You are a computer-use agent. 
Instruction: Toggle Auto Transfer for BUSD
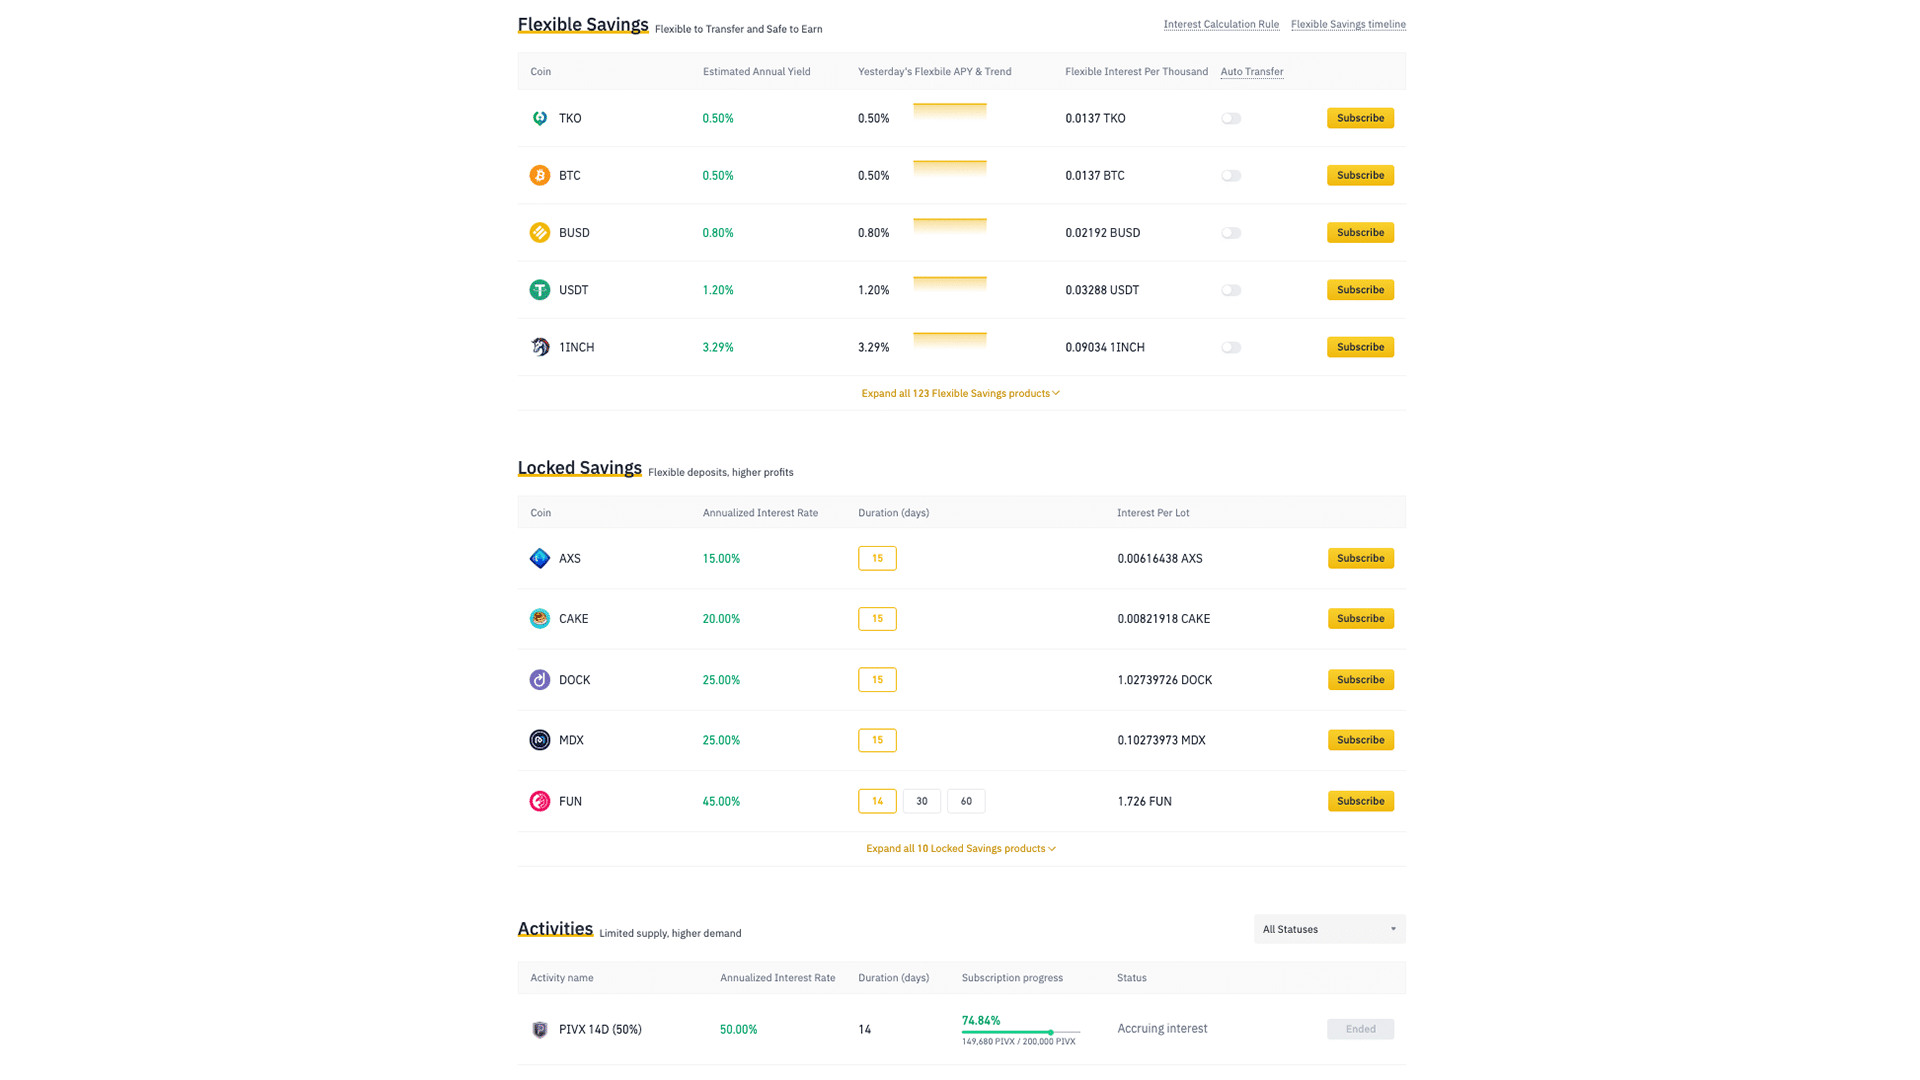(x=1231, y=233)
